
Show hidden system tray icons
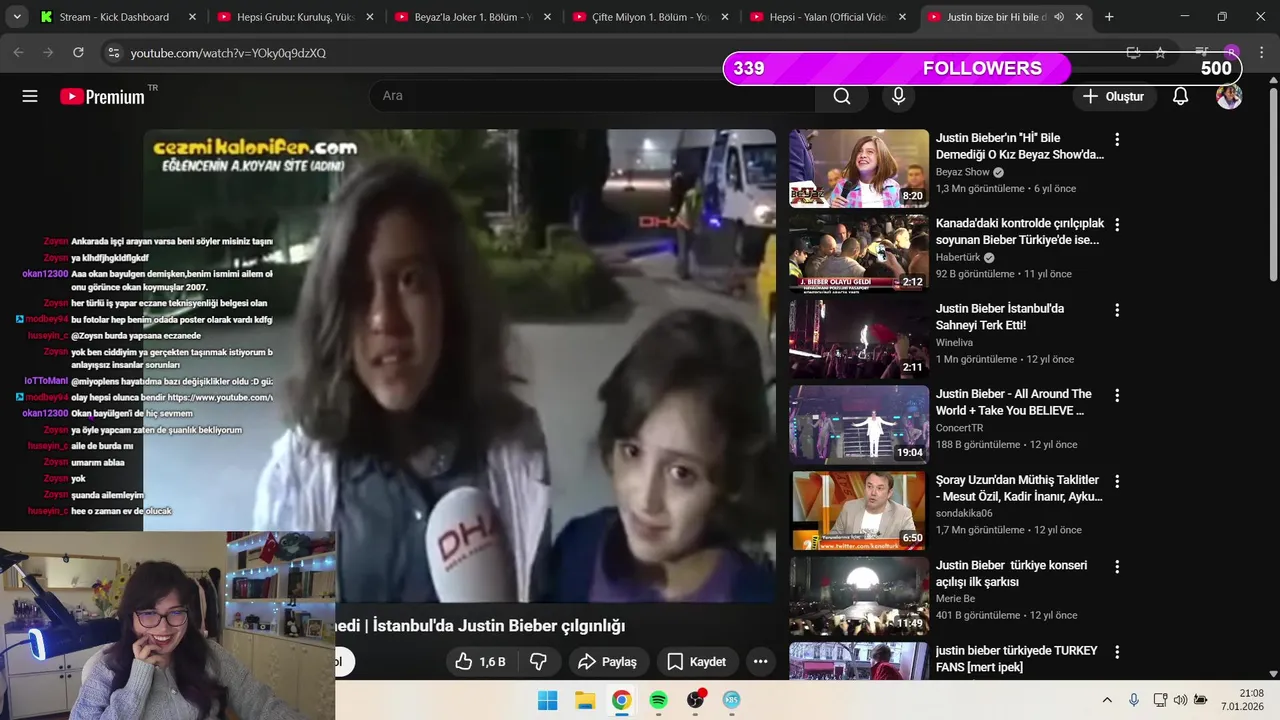point(1107,700)
